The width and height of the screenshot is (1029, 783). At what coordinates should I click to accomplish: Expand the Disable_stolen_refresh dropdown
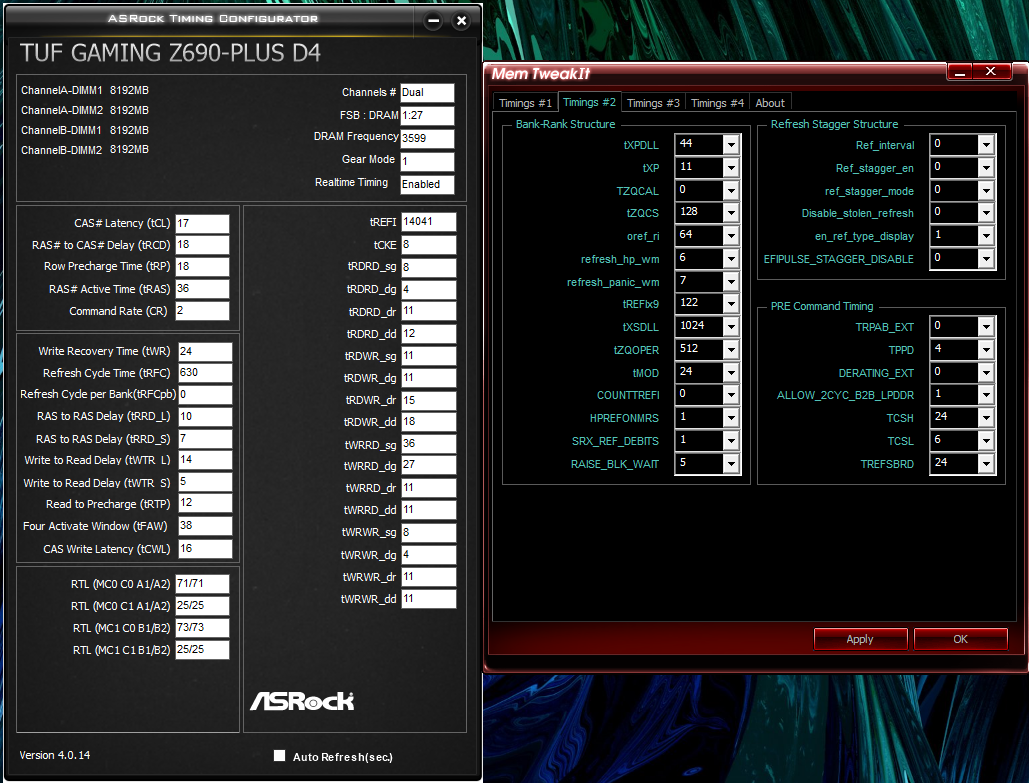tap(986, 213)
